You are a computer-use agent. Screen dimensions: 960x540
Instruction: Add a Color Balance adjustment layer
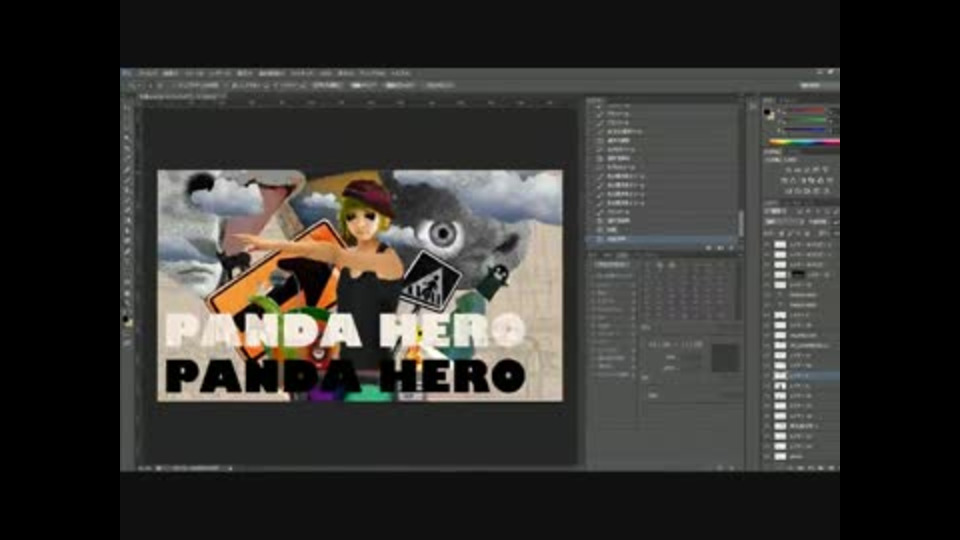click(x=792, y=181)
